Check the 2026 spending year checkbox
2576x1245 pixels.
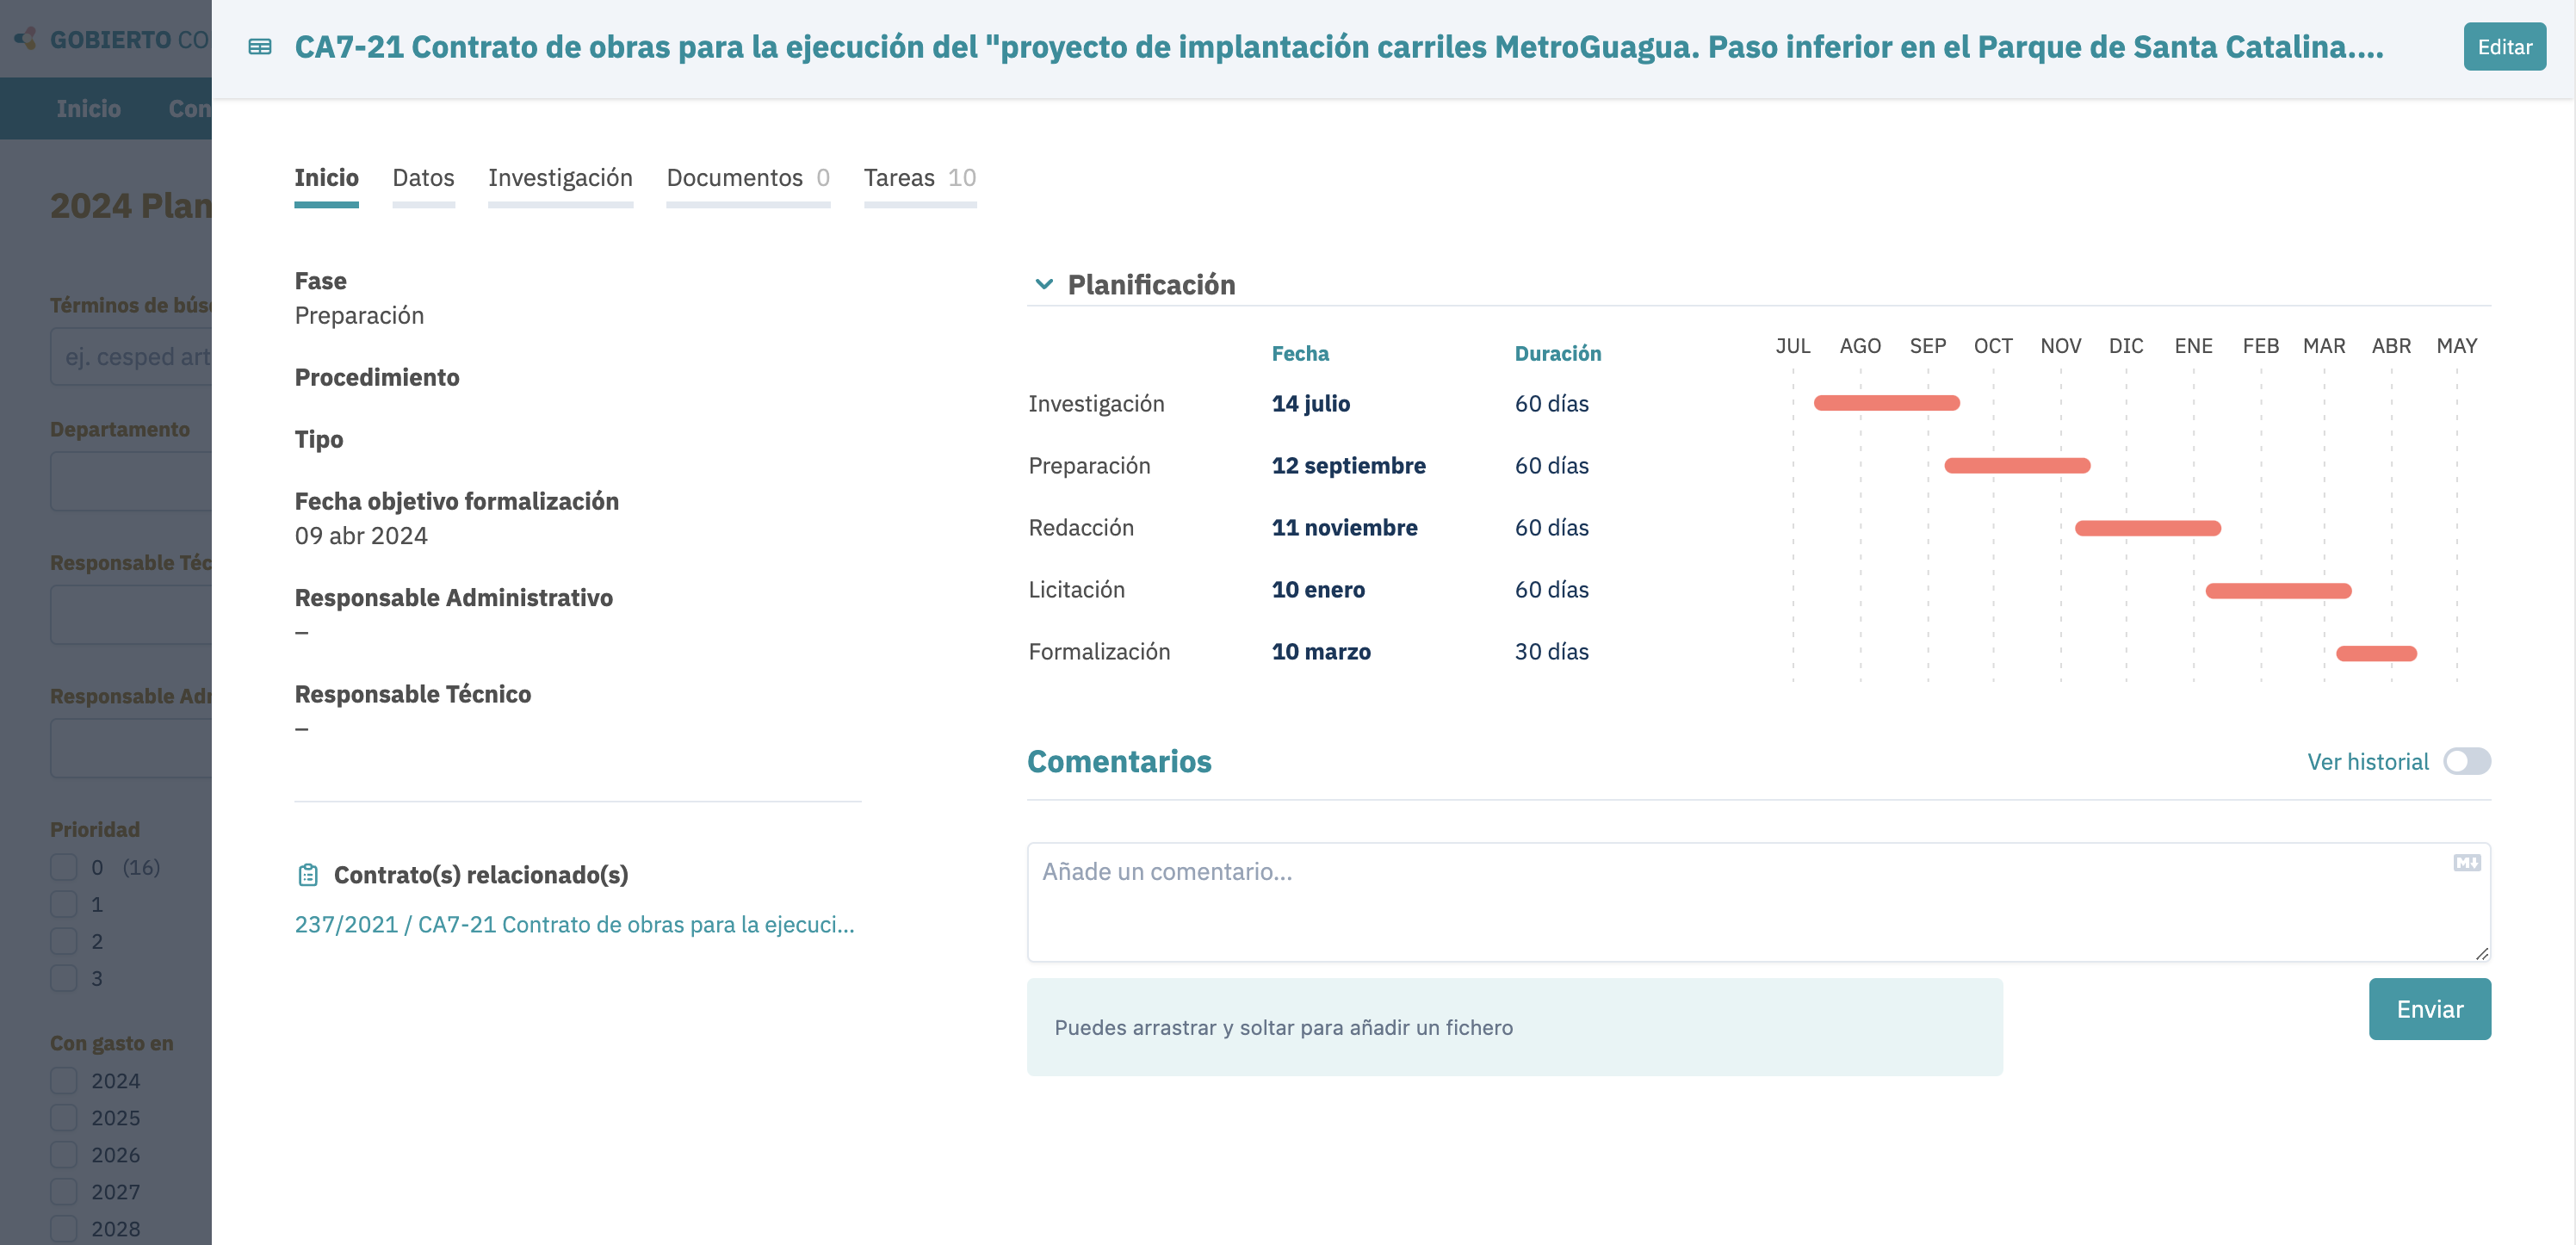(64, 1155)
